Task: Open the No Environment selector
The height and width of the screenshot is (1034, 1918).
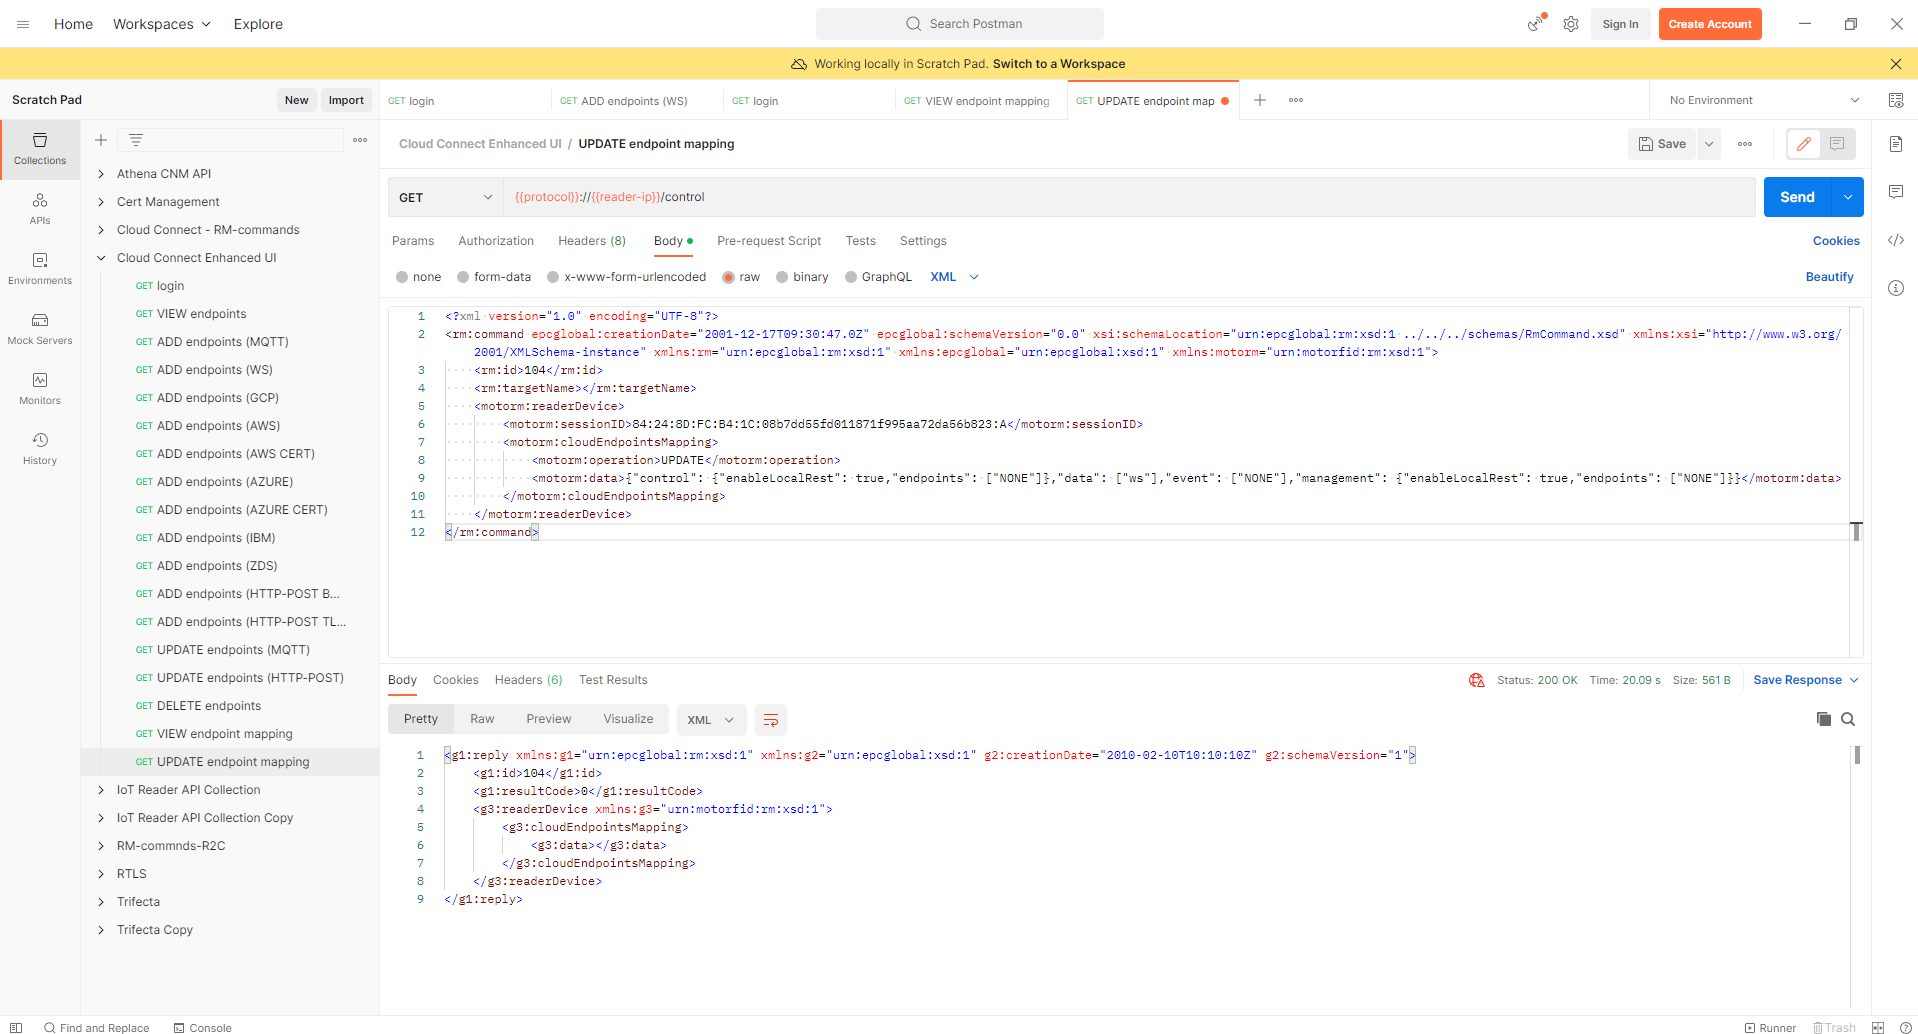Action: [x=1764, y=100]
